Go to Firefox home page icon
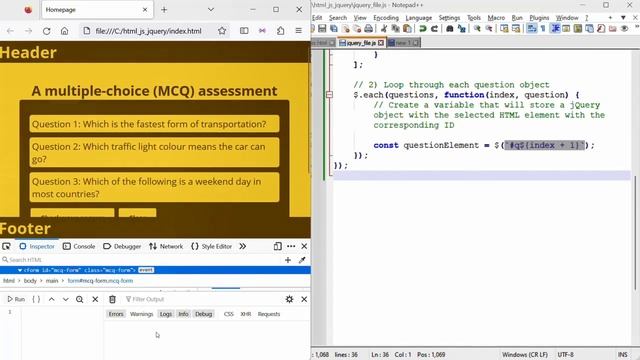The height and width of the screenshot is (360, 640). click(x=64, y=31)
